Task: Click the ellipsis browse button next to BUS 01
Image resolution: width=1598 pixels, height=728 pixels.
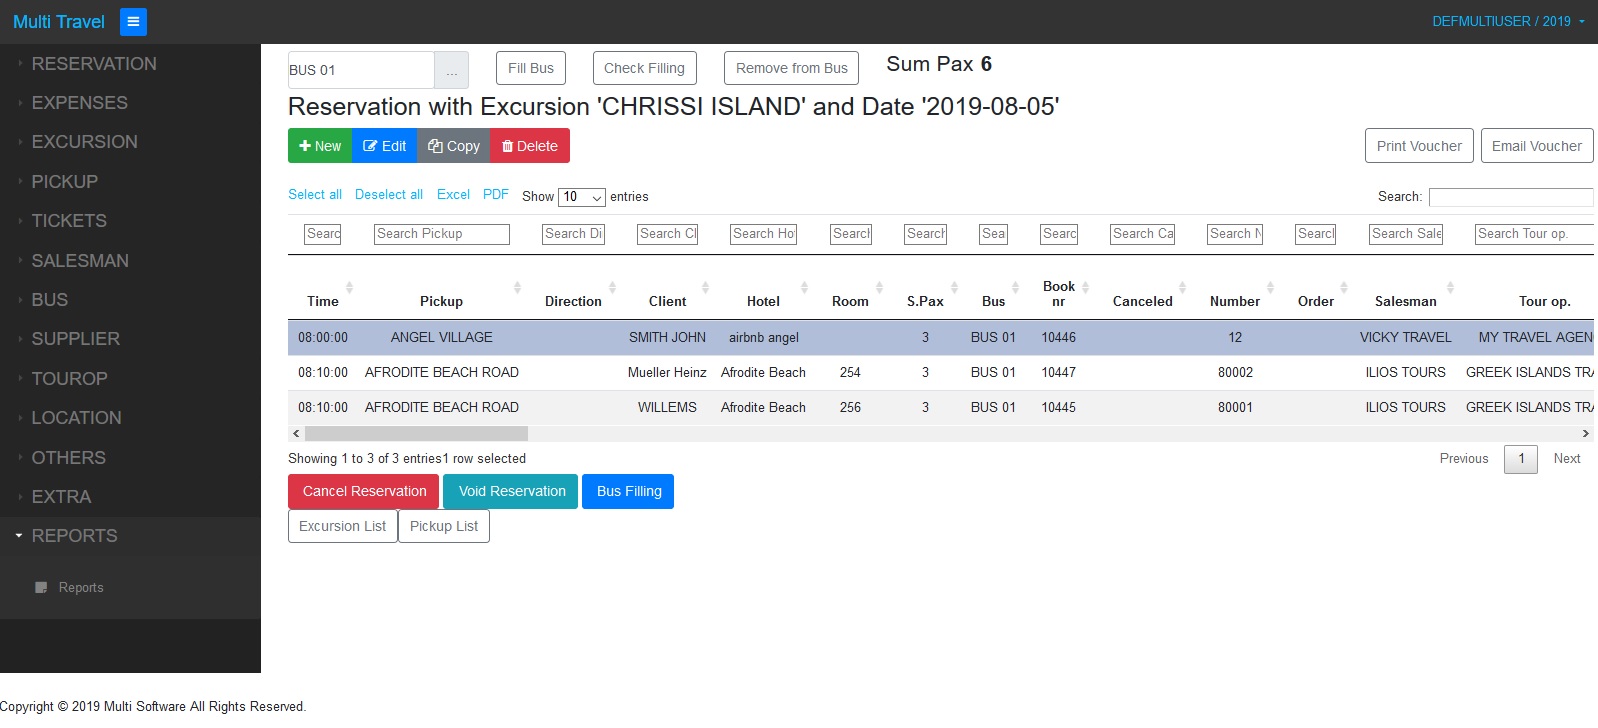Action: 451,71
